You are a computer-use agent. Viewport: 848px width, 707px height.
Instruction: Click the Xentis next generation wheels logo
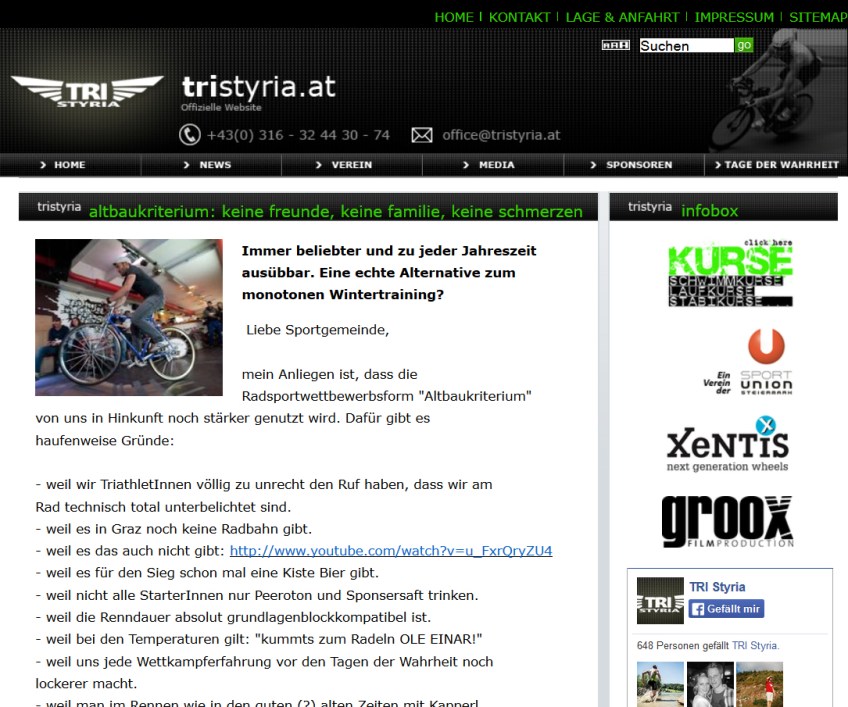[727, 444]
